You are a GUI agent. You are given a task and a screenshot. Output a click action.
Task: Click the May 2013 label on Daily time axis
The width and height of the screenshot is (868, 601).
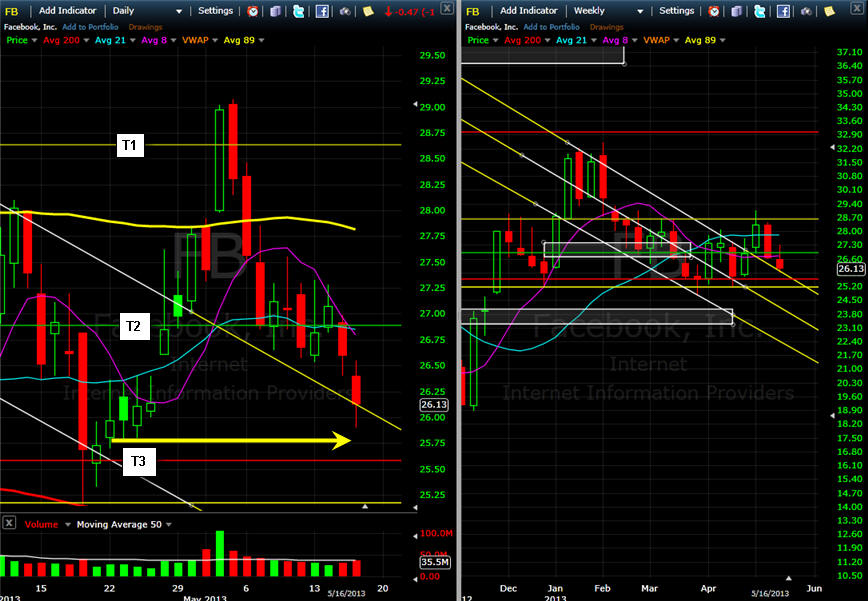coord(205,598)
